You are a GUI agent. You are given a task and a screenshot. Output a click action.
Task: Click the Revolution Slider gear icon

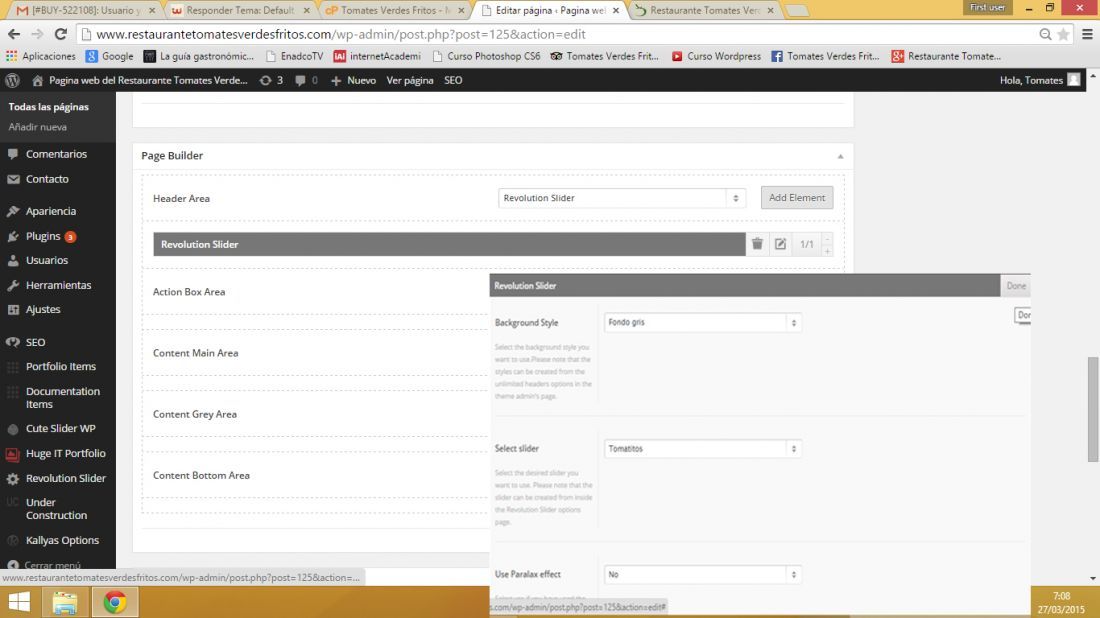[x=13, y=478]
